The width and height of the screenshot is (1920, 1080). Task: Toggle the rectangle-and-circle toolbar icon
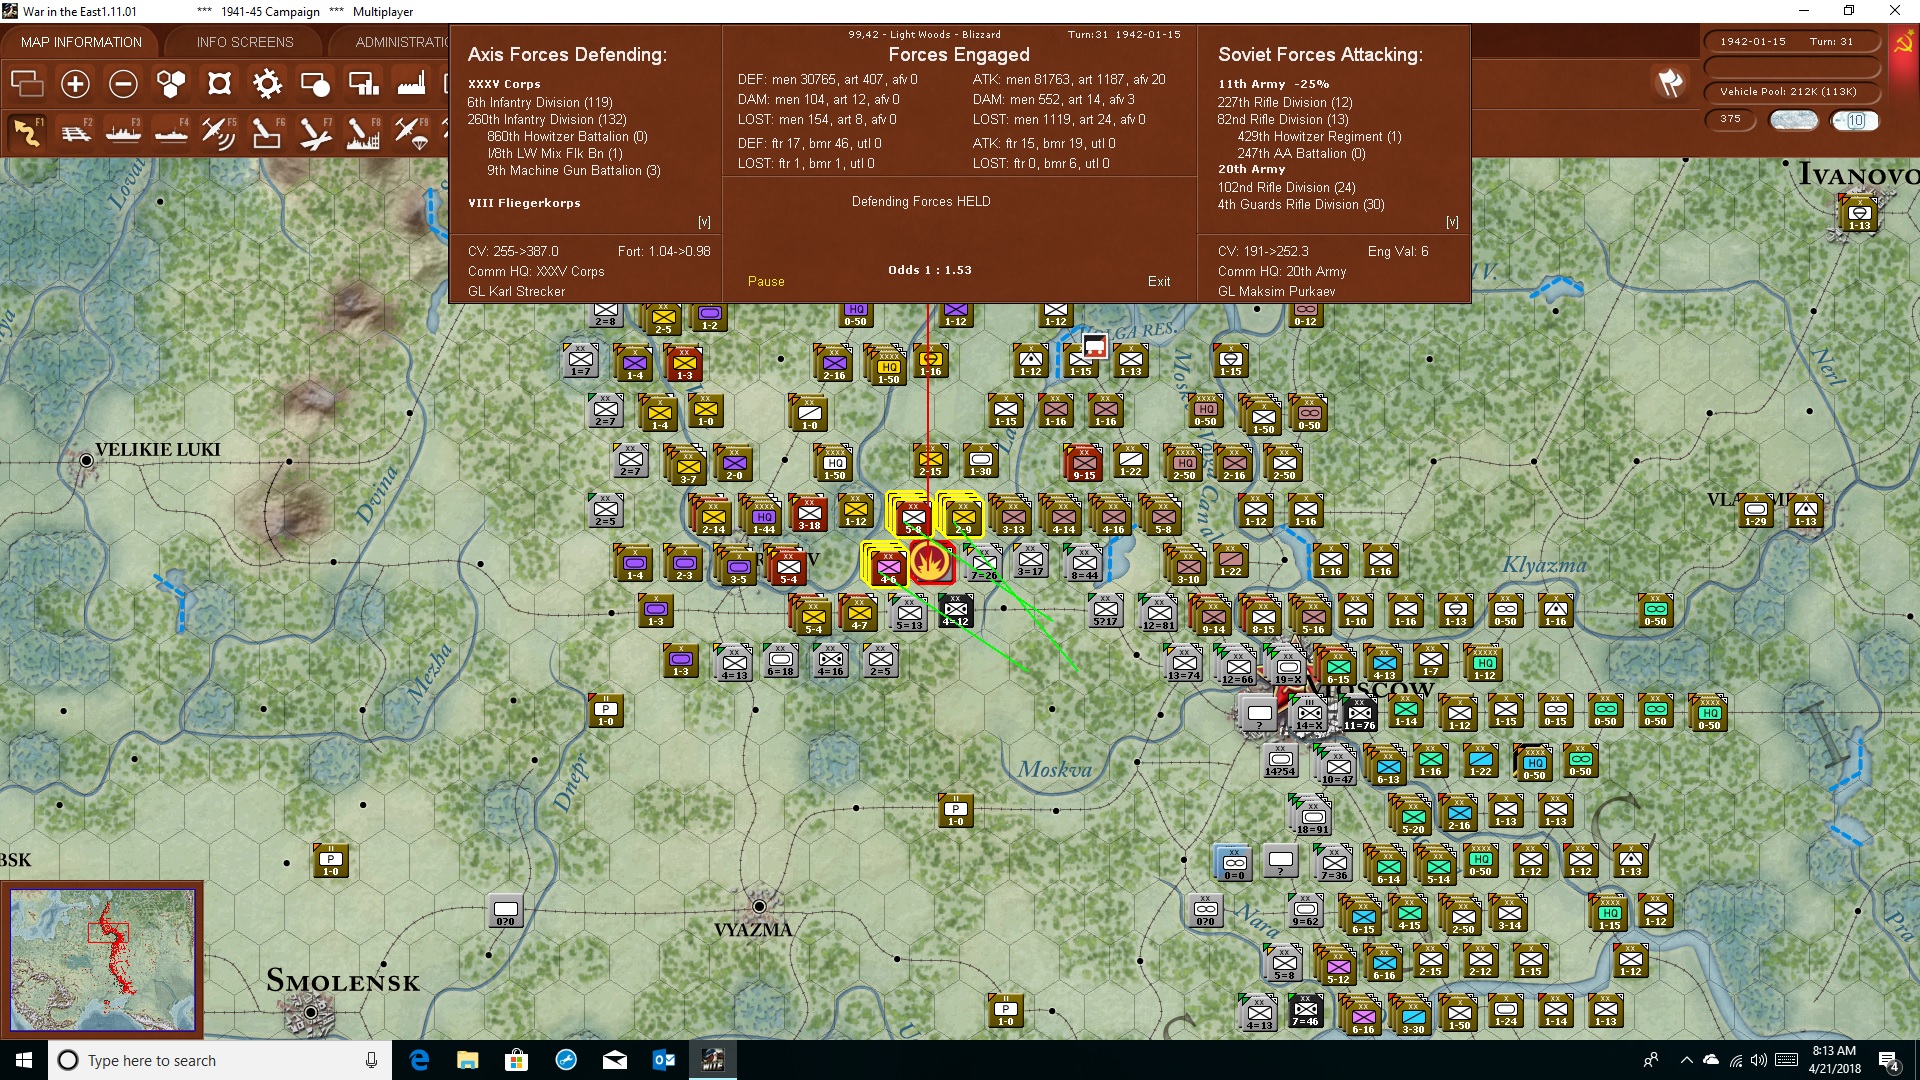coord(315,84)
